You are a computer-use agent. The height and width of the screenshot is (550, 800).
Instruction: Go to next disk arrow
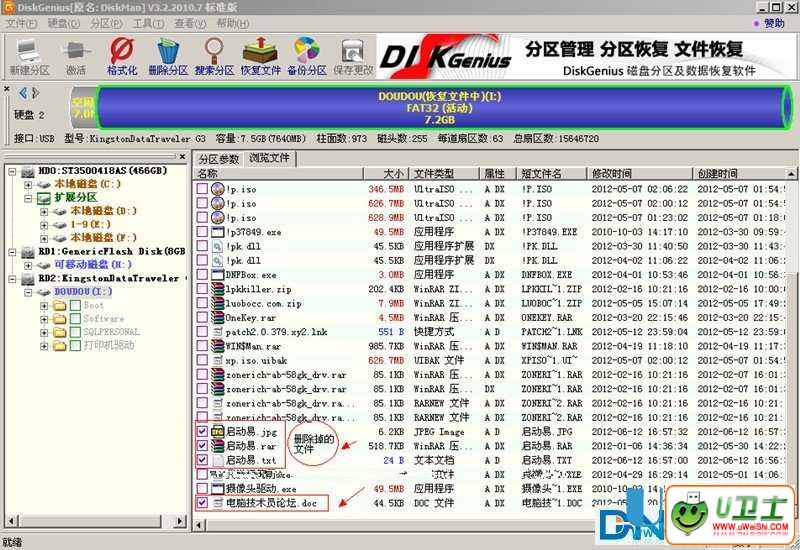point(35,93)
